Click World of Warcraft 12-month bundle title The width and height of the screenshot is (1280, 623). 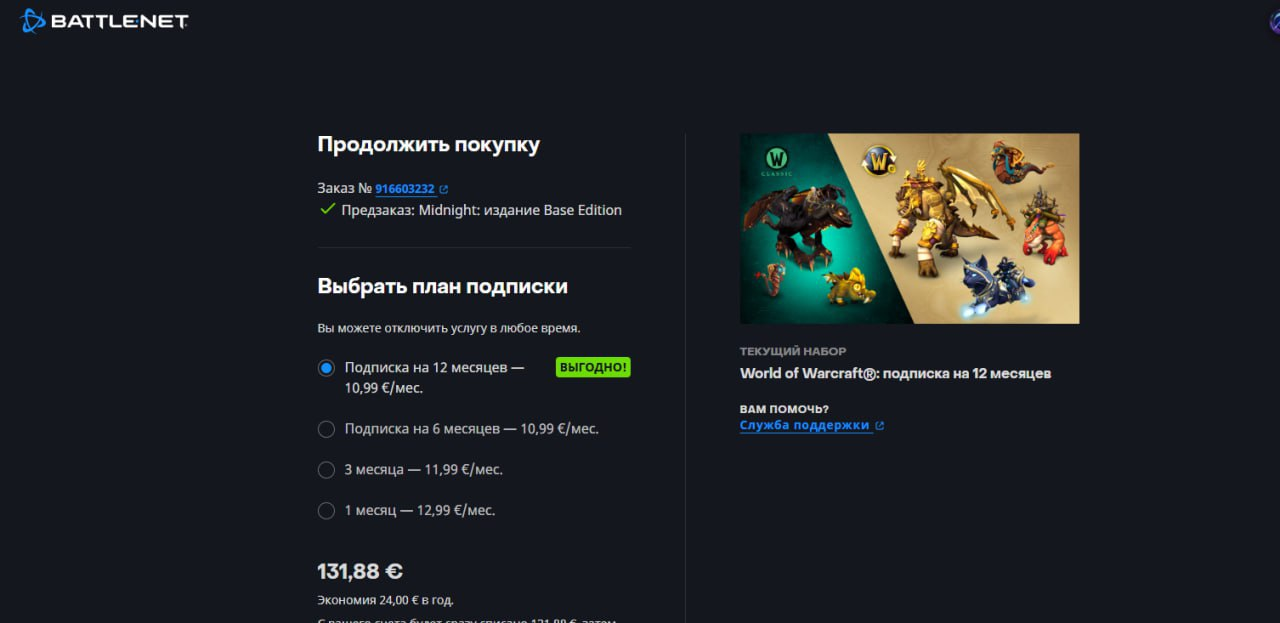[895, 373]
